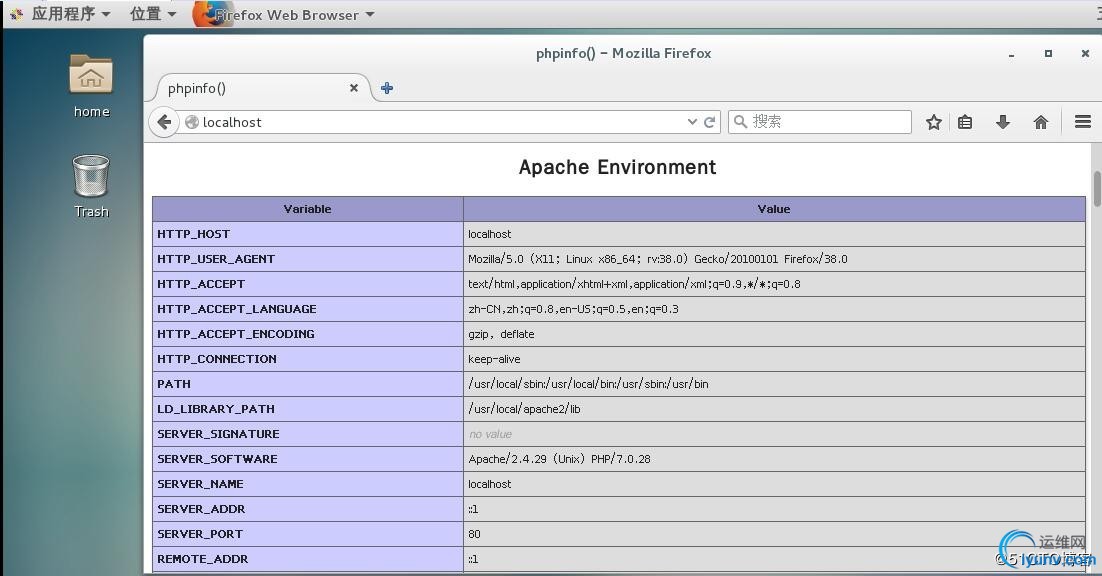This screenshot has height=576, width=1102.
Task: Click the SERVER_SIGNATURE cell
Action: (308, 434)
